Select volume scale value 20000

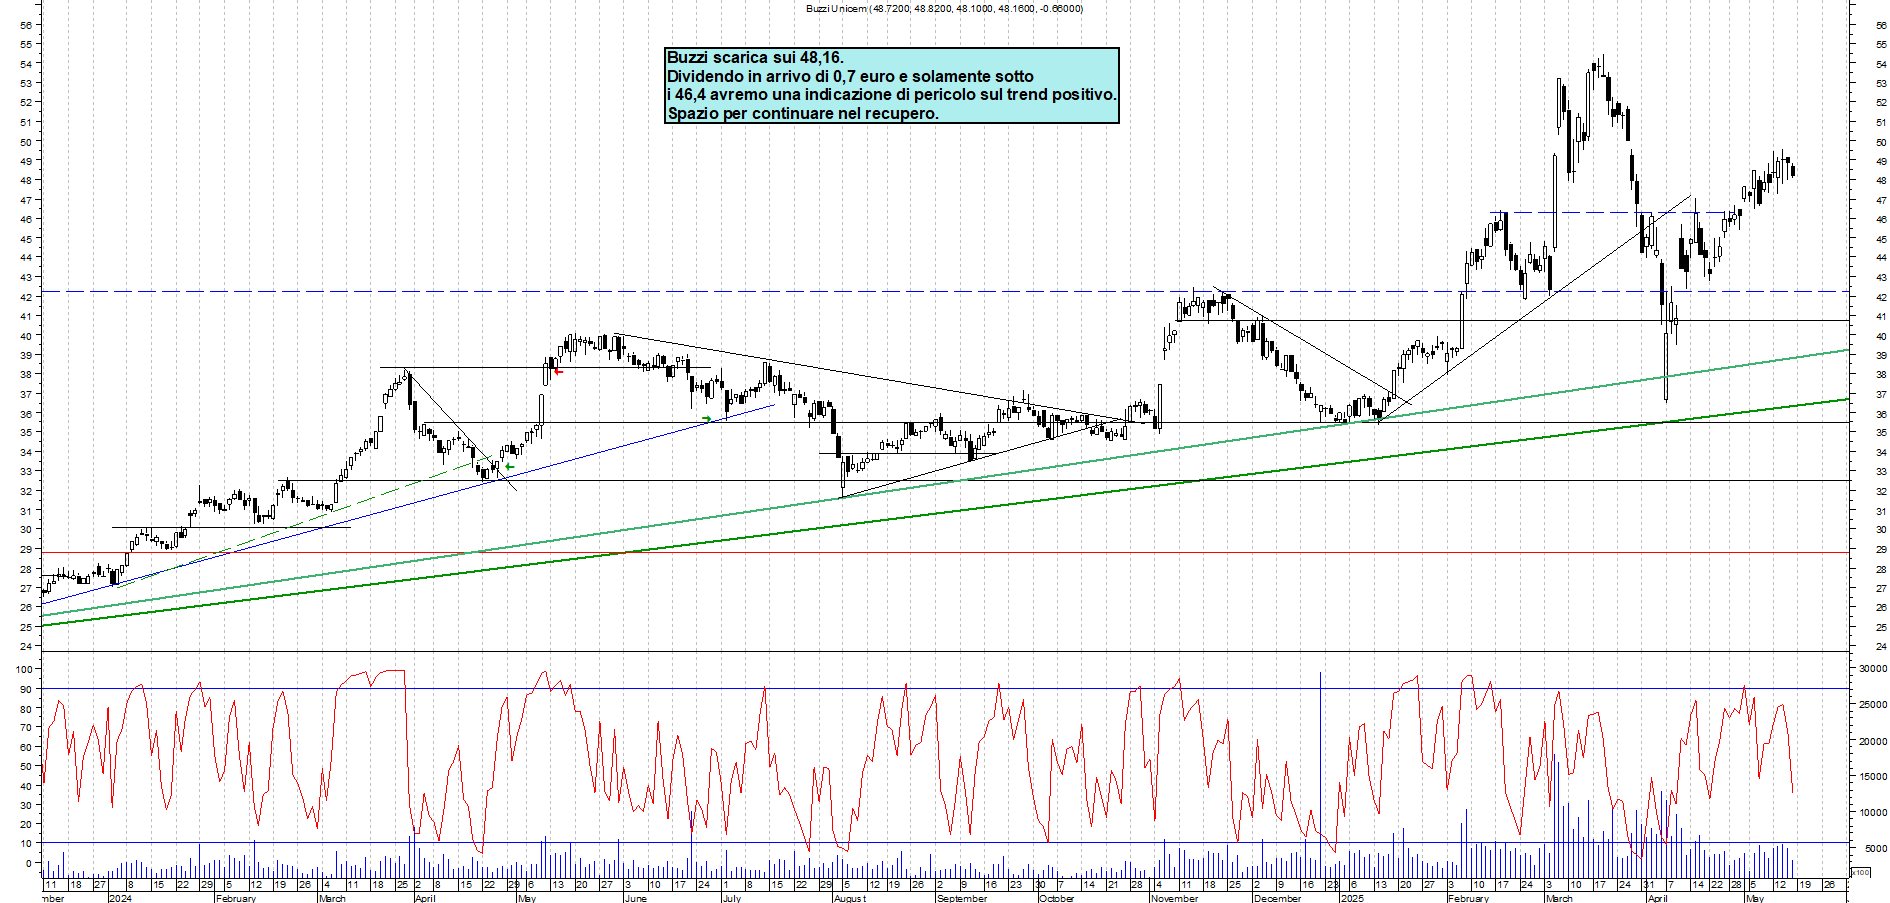[x=1873, y=741]
